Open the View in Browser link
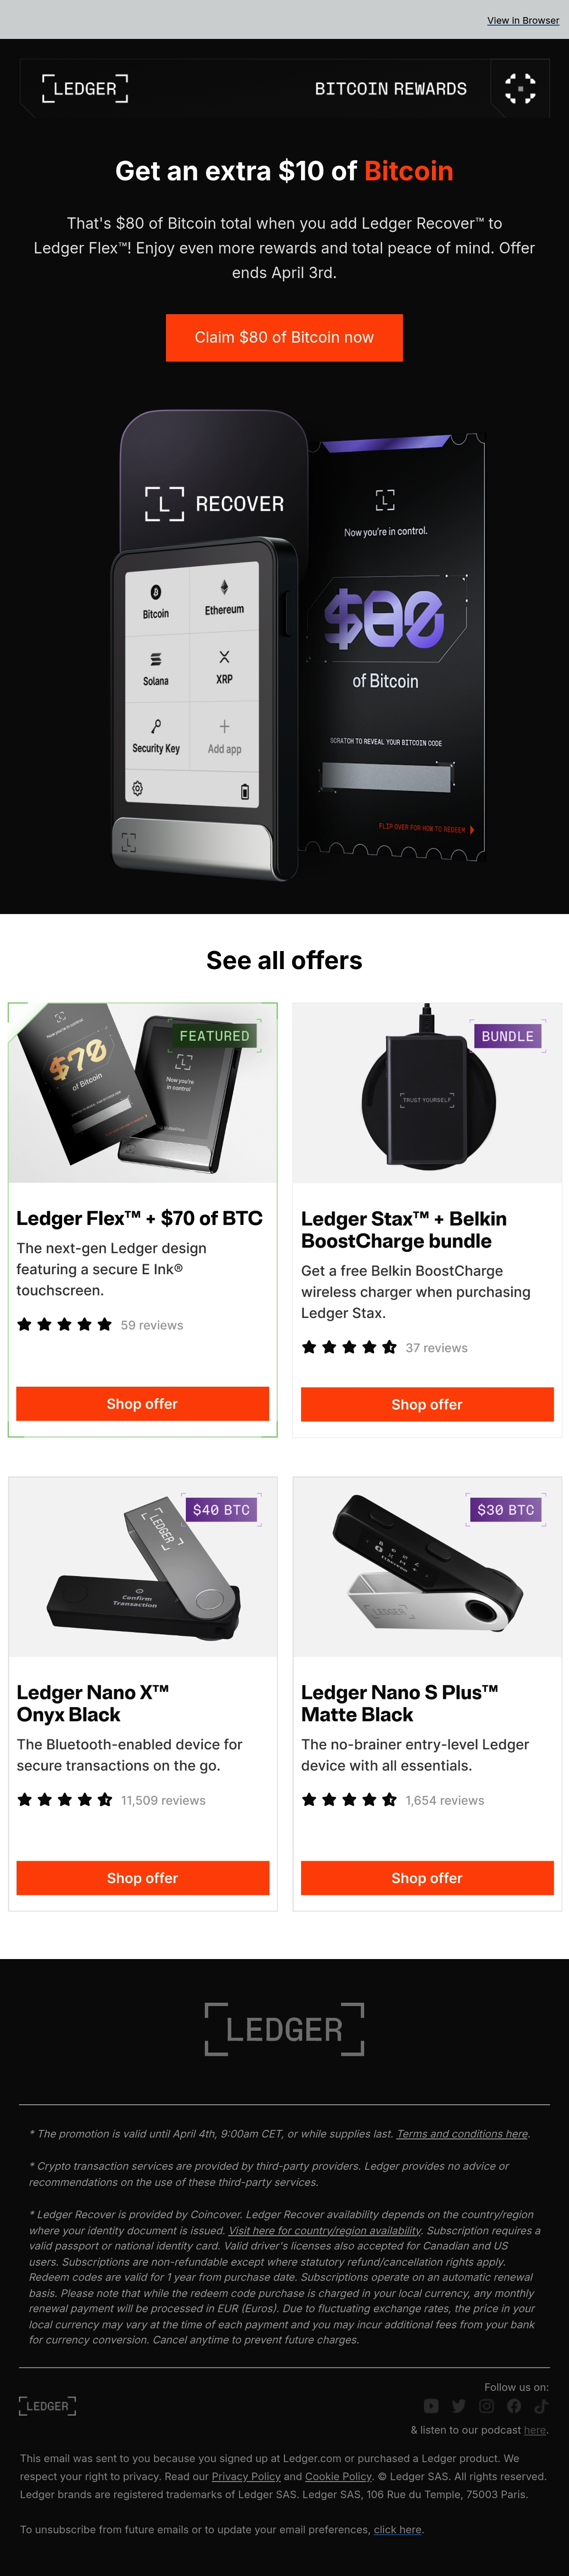Image resolution: width=569 pixels, height=2576 pixels. (523, 20)
